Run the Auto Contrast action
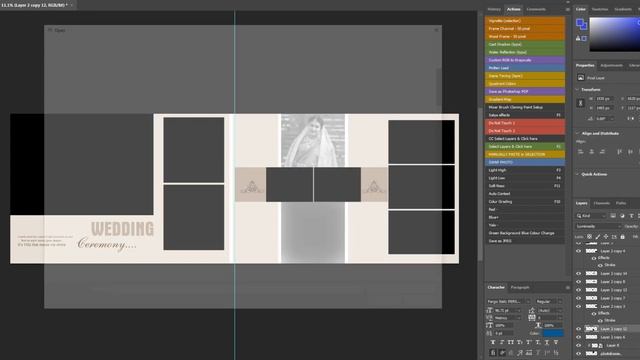Image resolution: width=640 pixels, height=360 pixels. point(525,193)
